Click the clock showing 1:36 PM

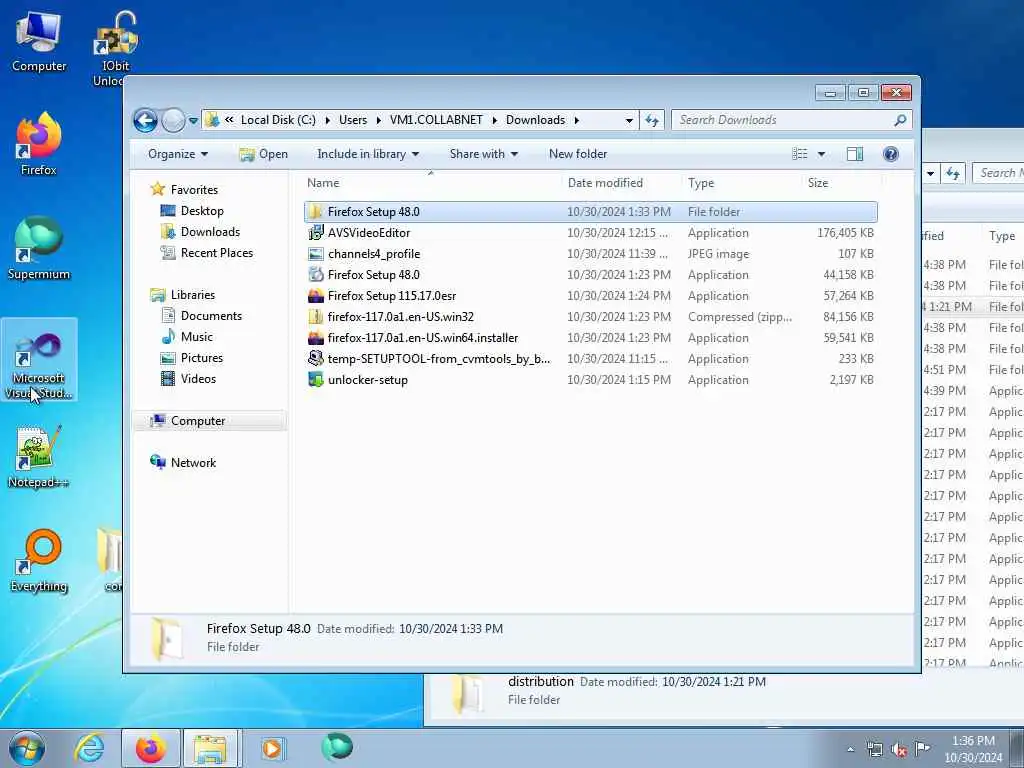973,748
